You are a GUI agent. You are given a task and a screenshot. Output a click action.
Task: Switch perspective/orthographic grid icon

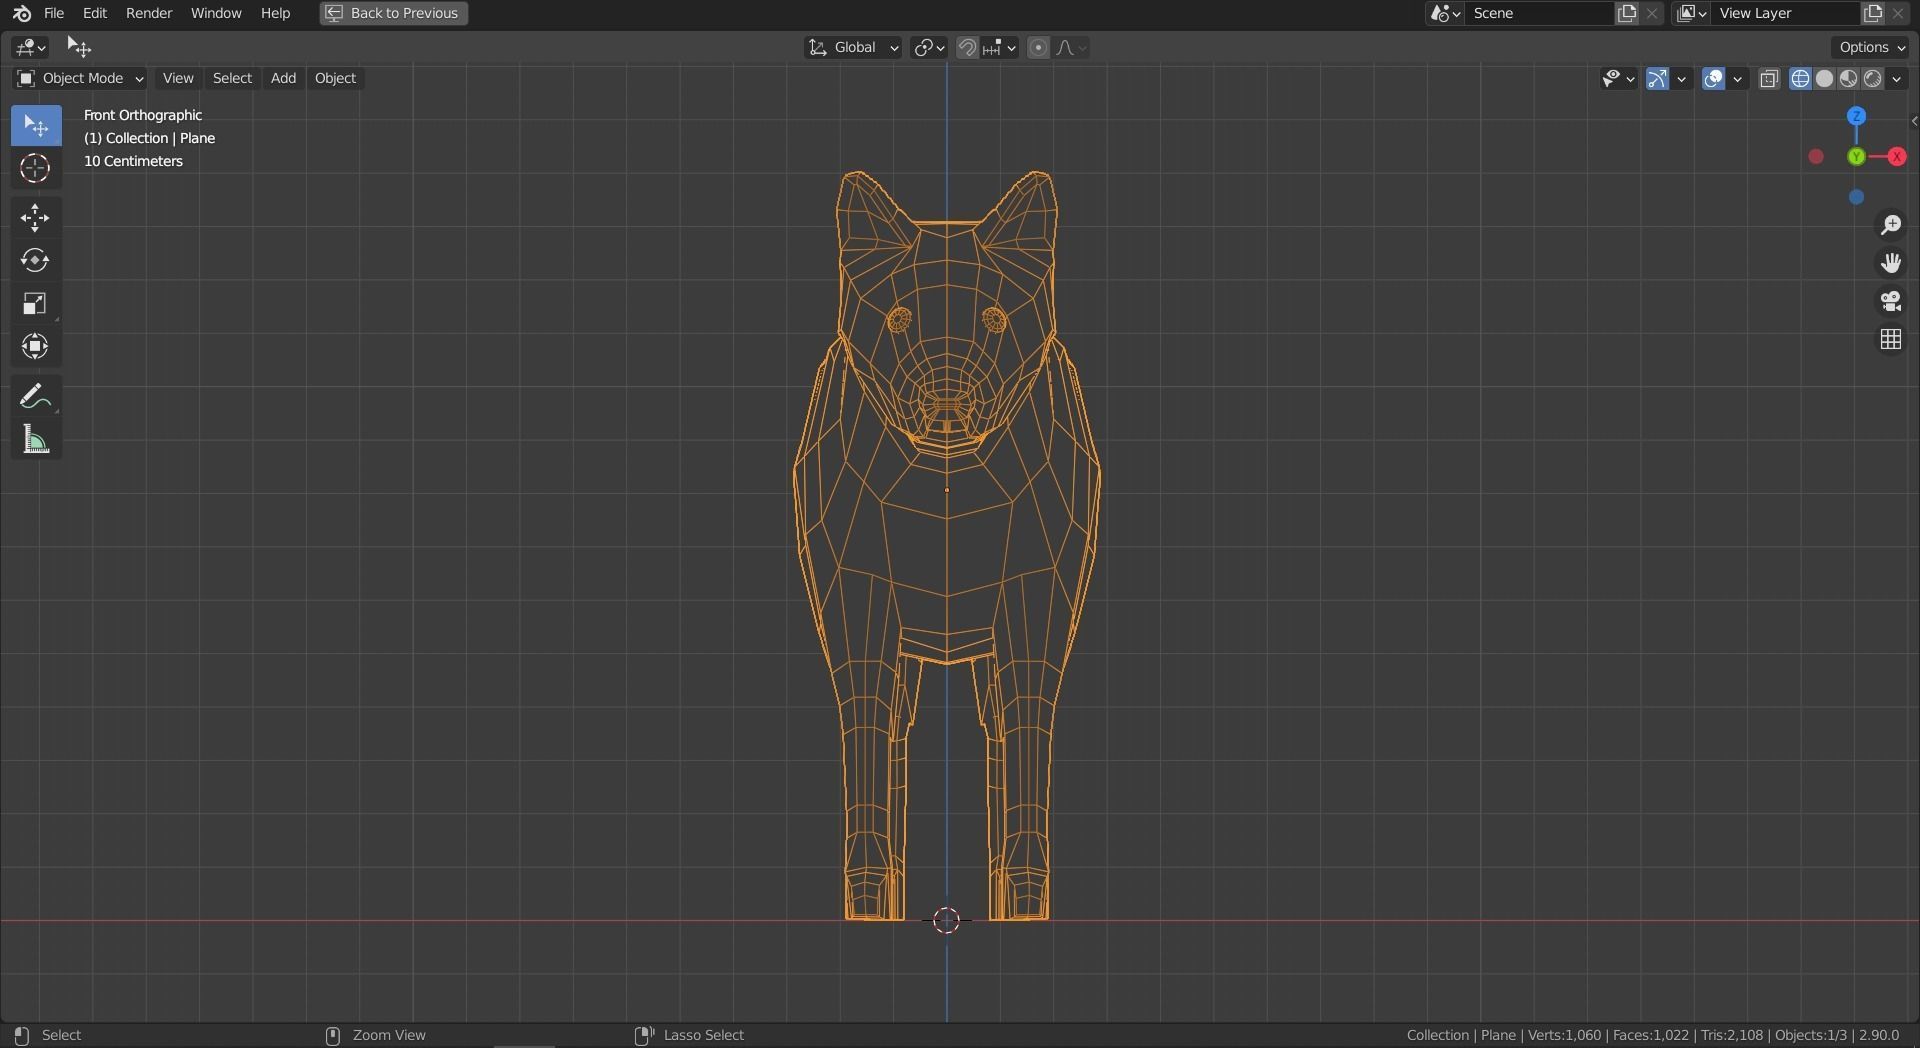coord(1891,340)
